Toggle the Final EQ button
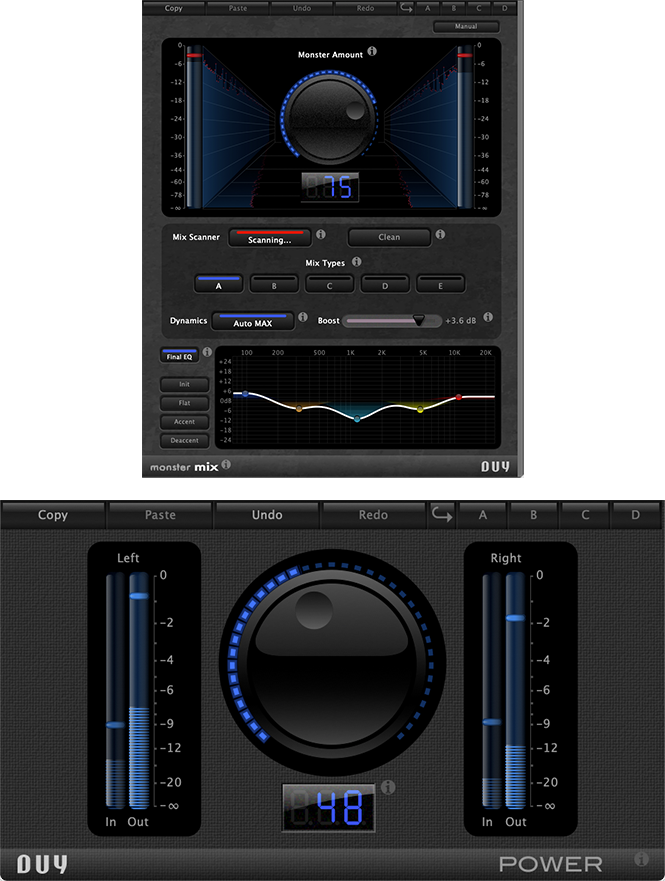This screenshot has height=881, width=665. (x=179, y=355)
